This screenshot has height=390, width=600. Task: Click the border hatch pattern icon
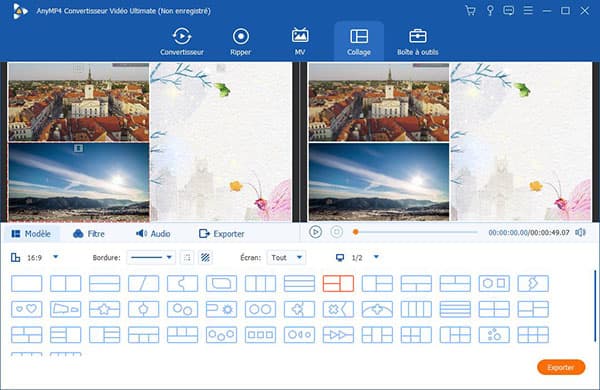tap(205, 258)
